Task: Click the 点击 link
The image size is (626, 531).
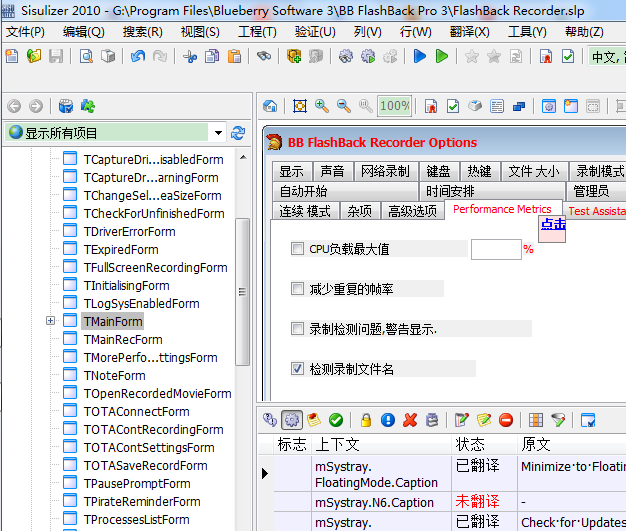Action: coord(553,224)
